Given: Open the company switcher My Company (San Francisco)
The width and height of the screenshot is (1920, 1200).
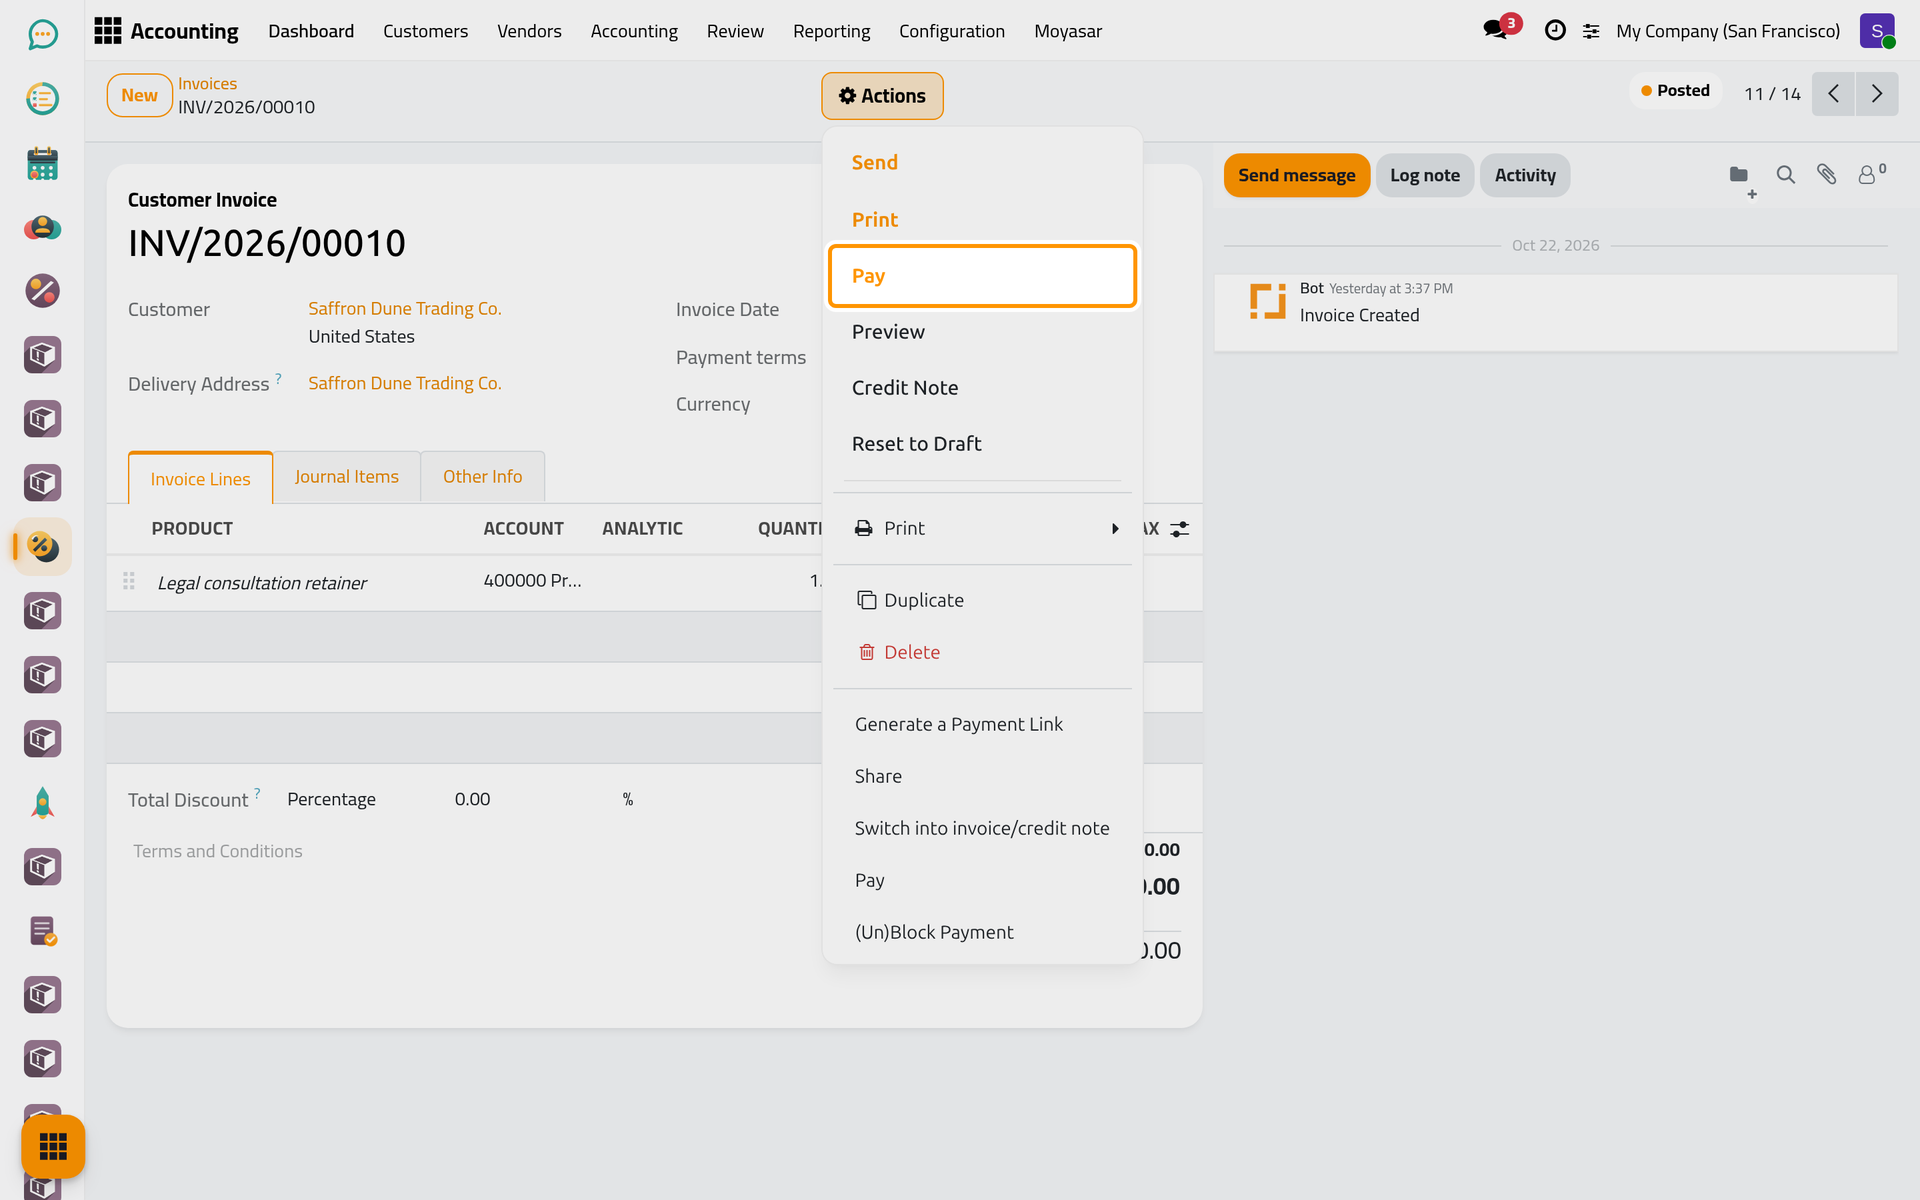Looking at the screenshot, I should point(1727,31).
